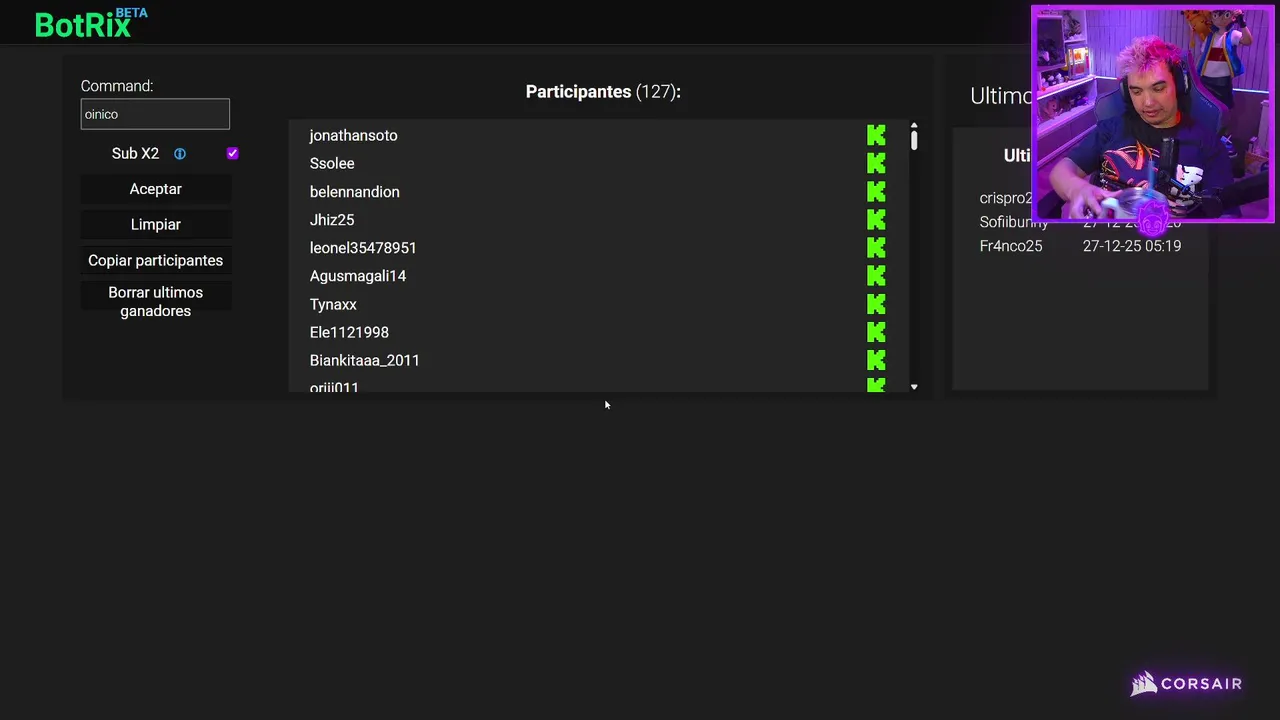1280x720 pixels.
Task: Click the Kick icon next to Jhiz25
Action: pos(876,219)
